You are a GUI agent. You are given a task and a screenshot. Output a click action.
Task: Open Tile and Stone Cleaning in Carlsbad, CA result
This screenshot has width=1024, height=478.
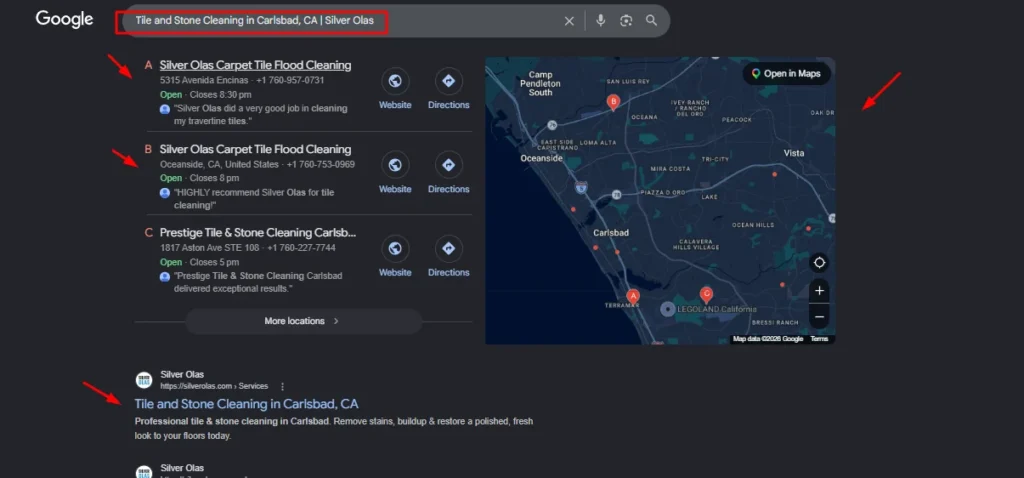(x=246, y=404)
